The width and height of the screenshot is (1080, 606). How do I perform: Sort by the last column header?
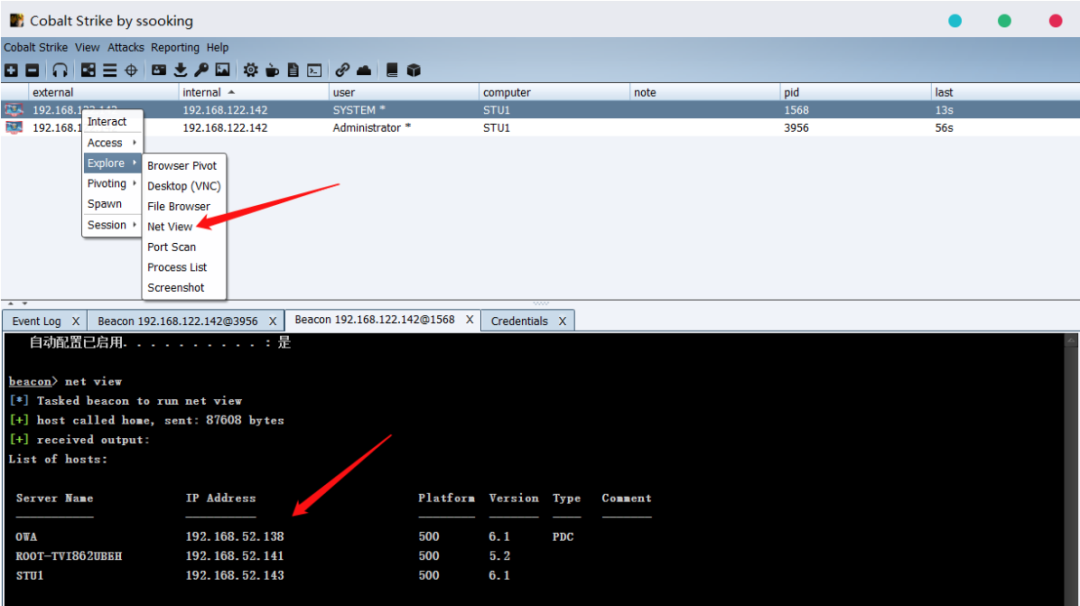(1005, 92)
